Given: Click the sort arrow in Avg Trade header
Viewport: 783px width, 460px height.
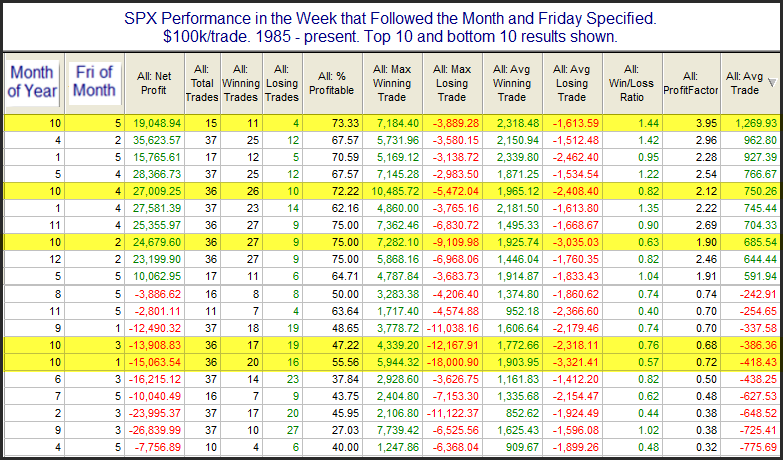Looking at the screenshot, I should pos(773,82).
